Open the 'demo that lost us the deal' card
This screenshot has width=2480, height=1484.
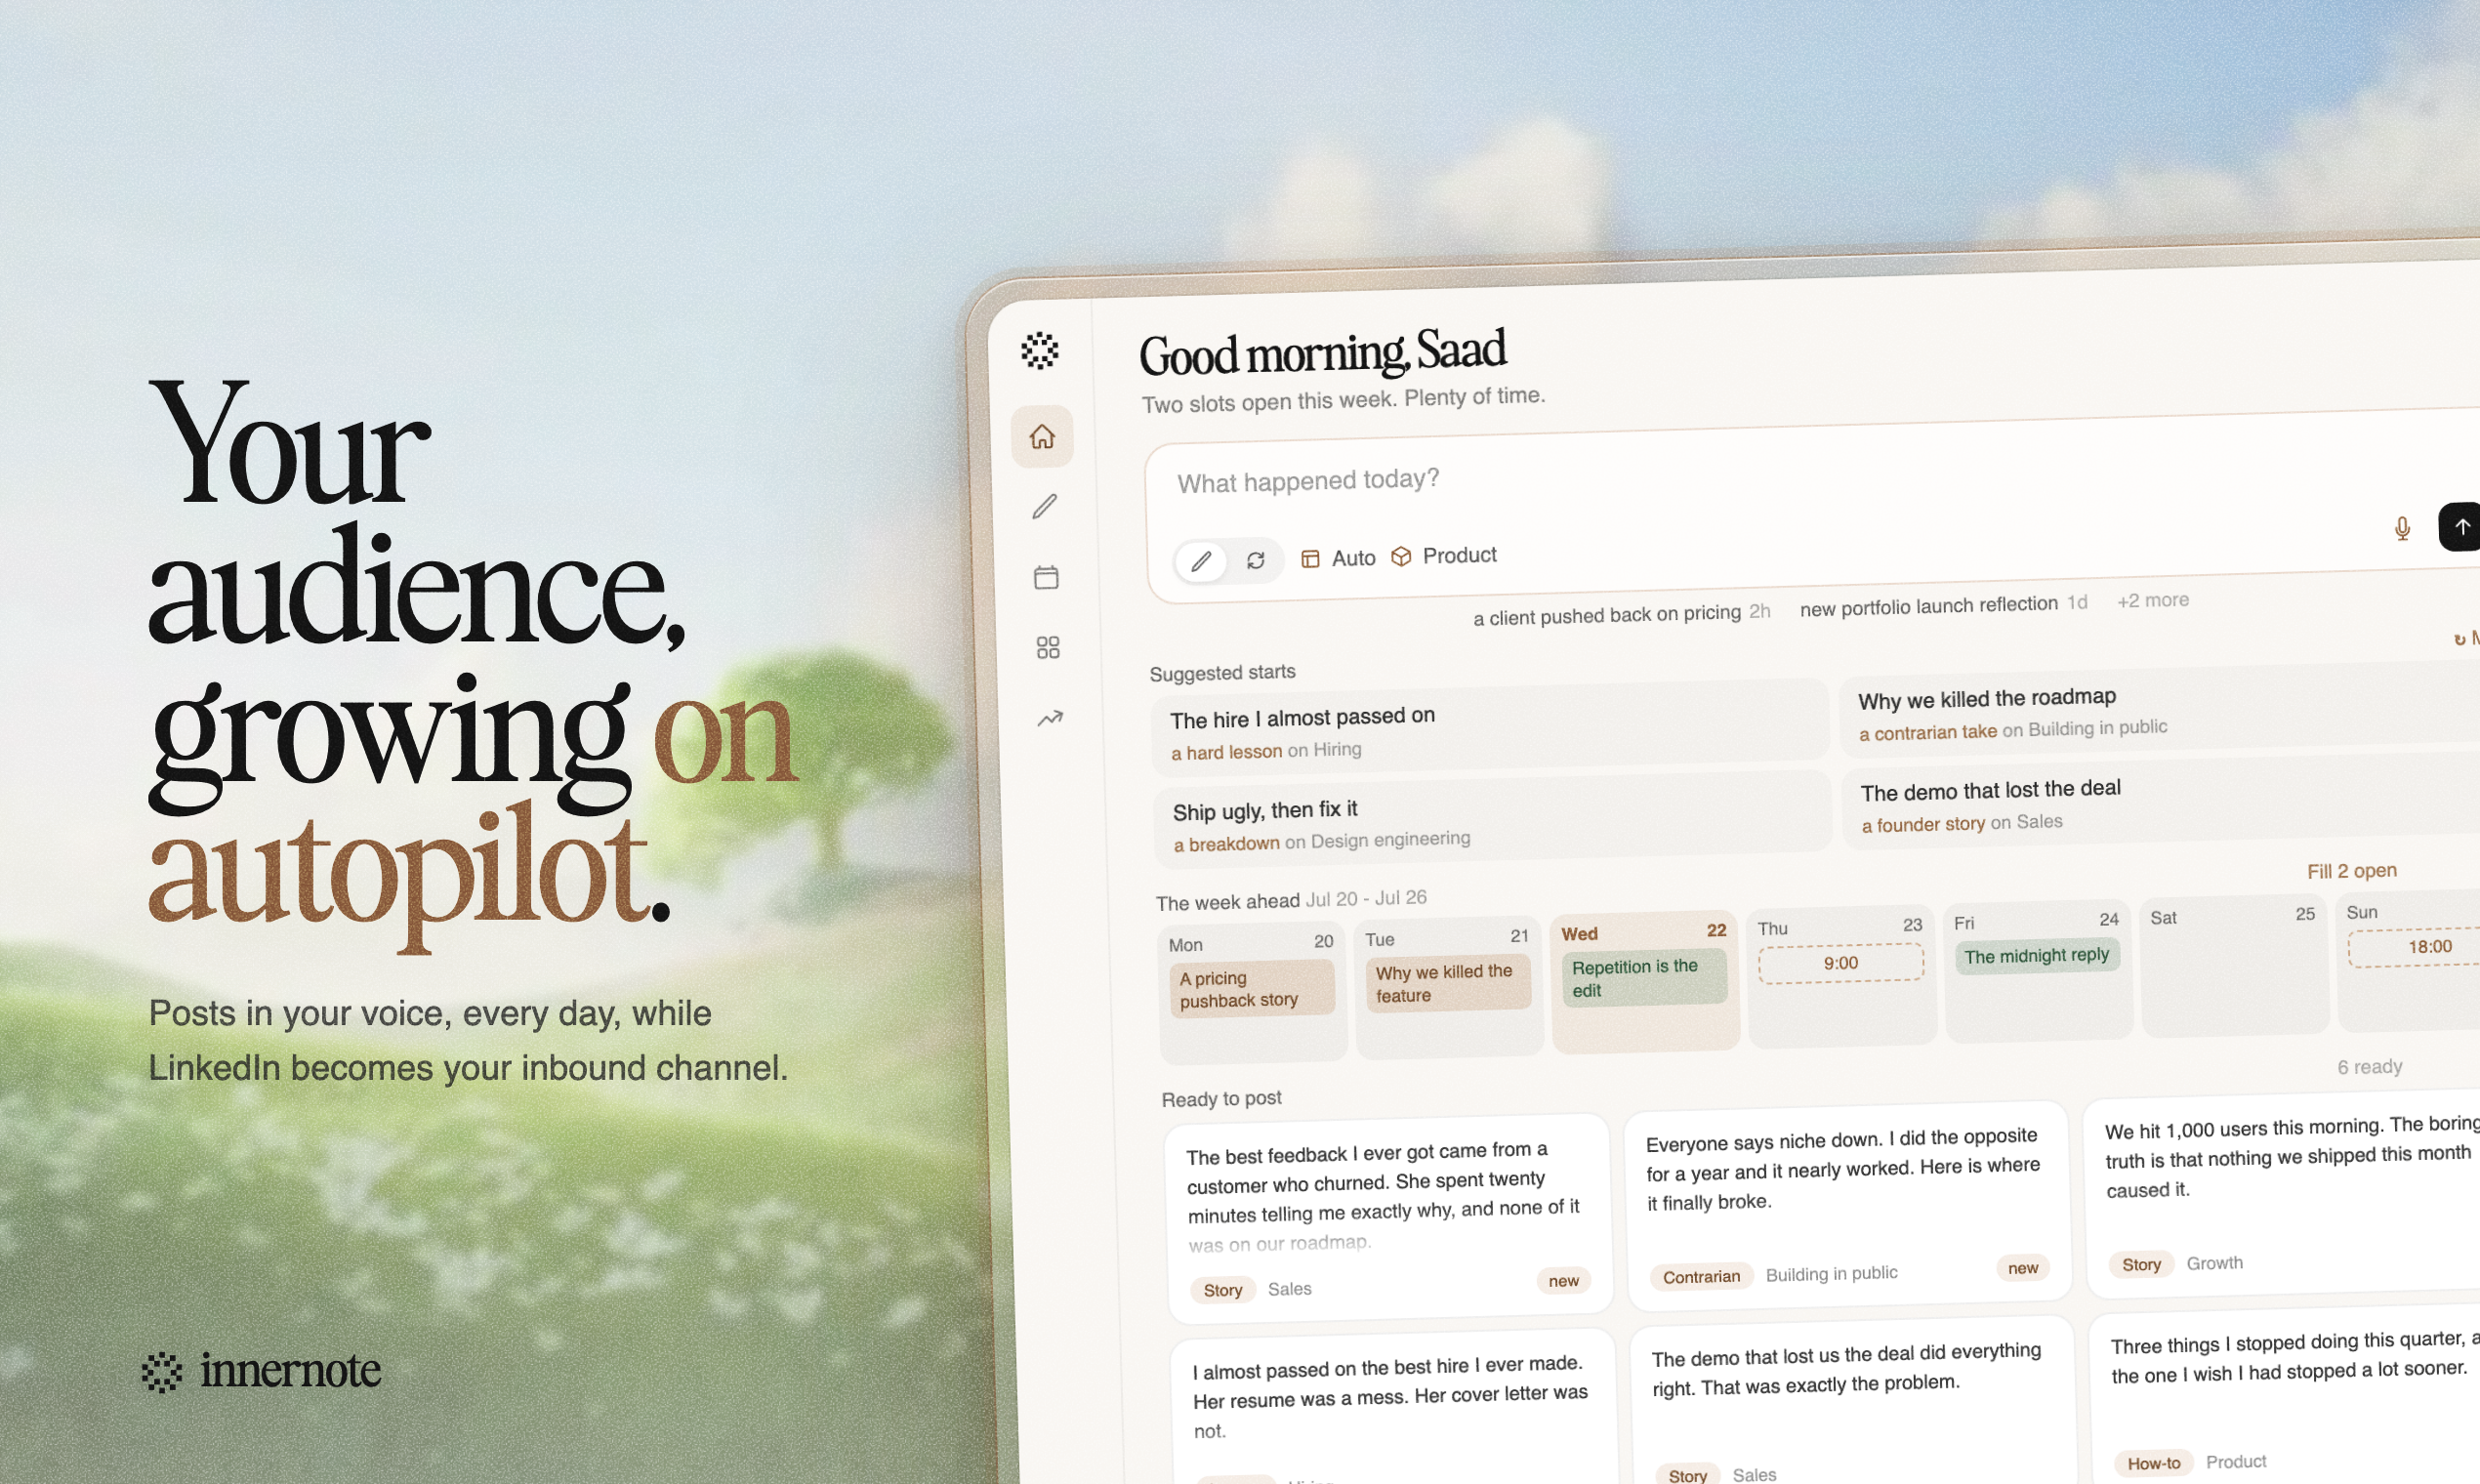(x=1853, y=1400)
